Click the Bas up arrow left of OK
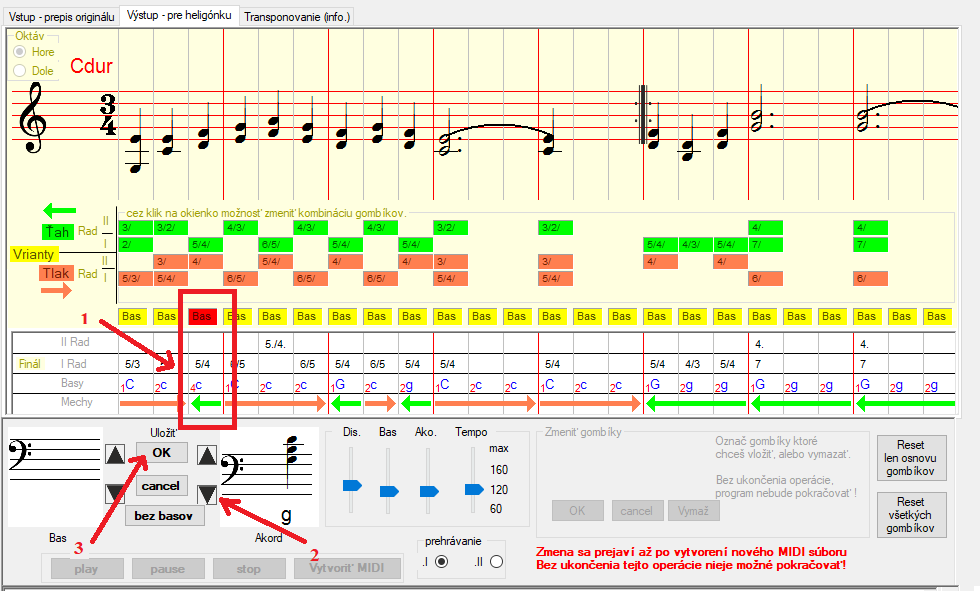 point(116,455)
